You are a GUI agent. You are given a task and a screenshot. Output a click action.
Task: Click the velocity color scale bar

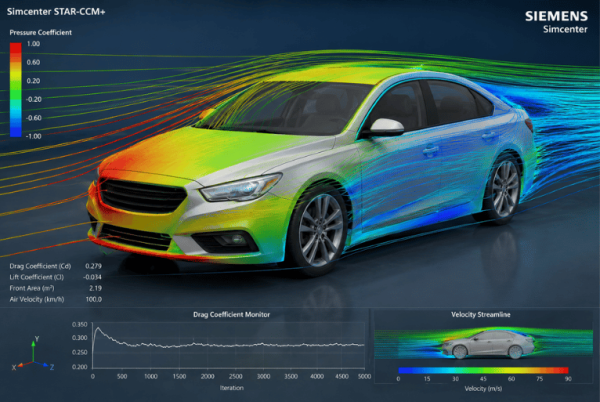coord(483,370)
